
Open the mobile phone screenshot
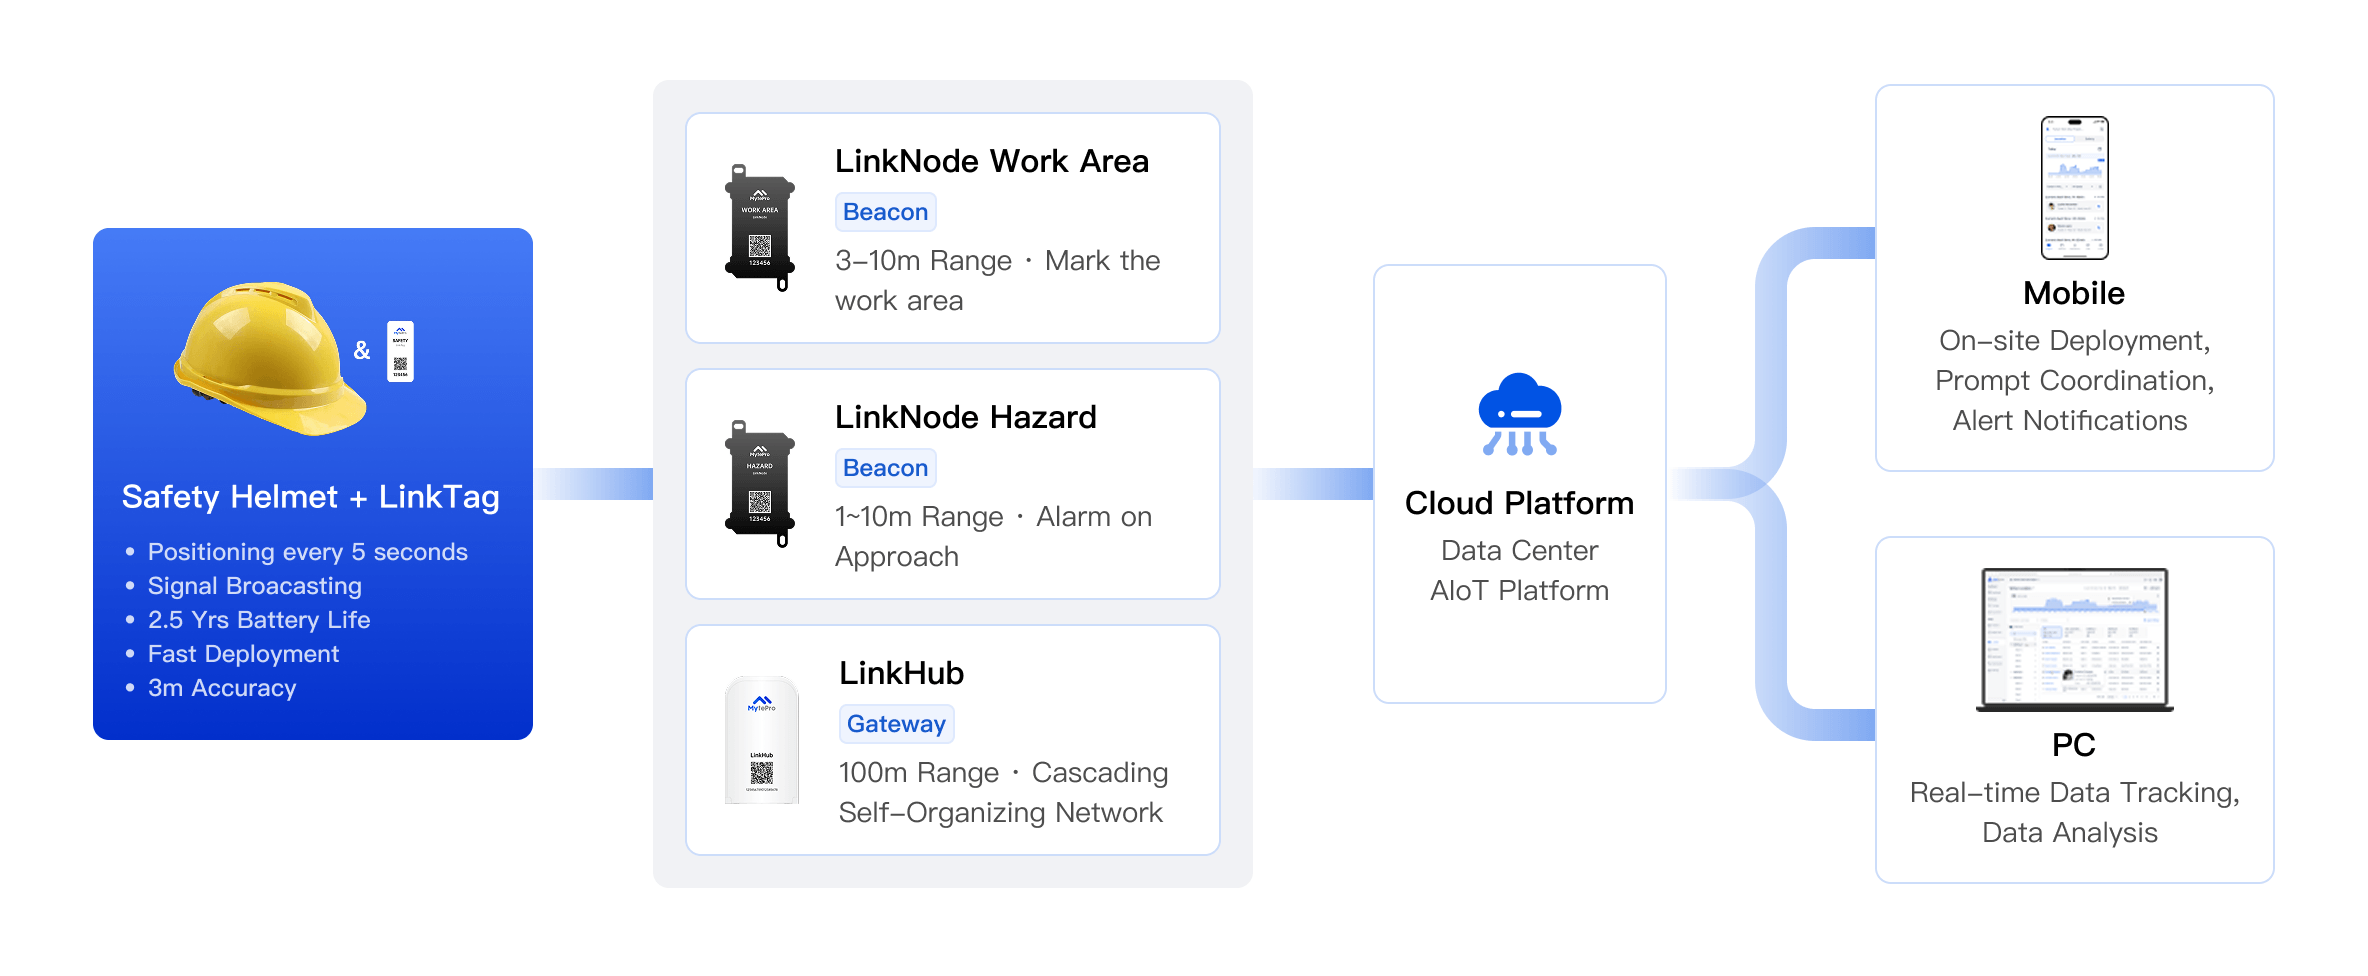(2074, 188)
